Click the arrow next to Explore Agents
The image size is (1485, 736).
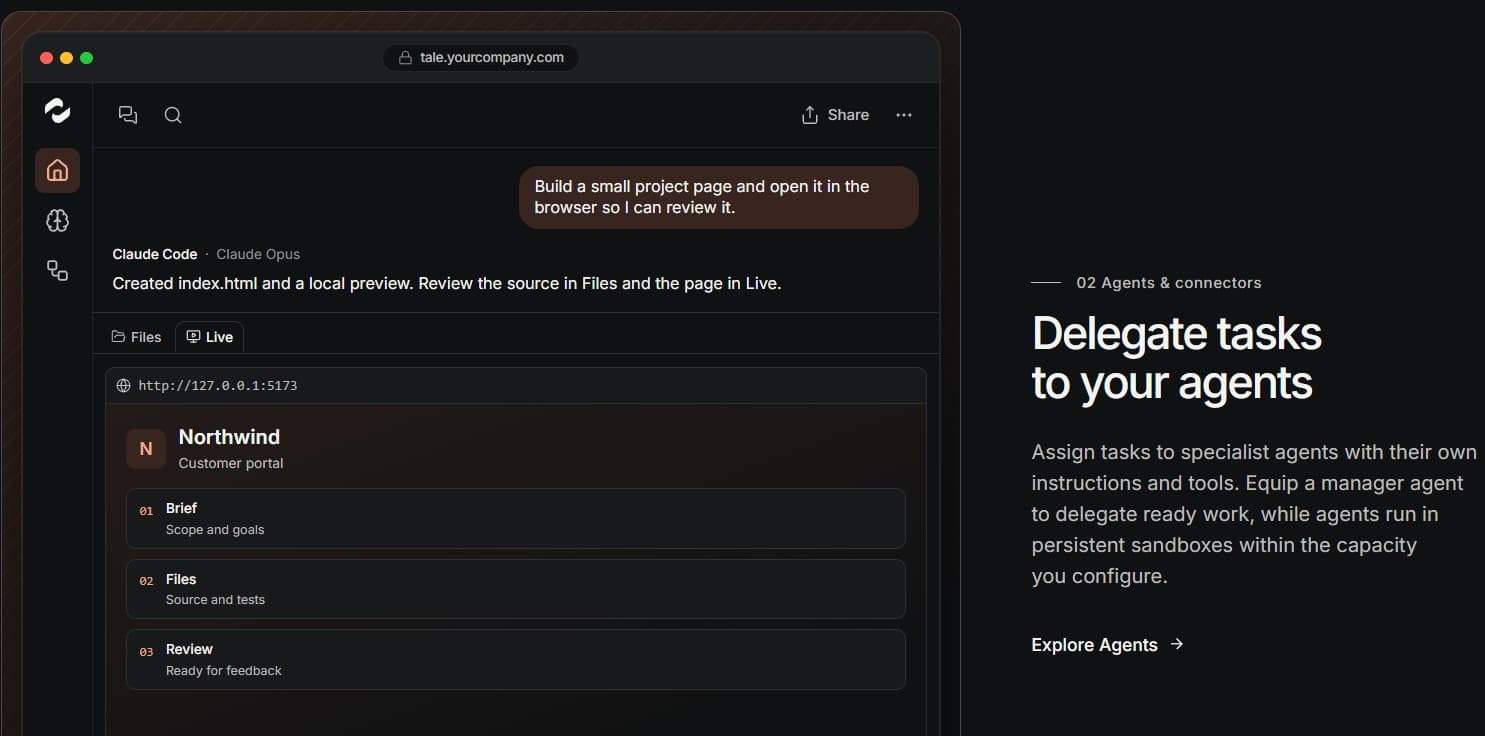1177,644
